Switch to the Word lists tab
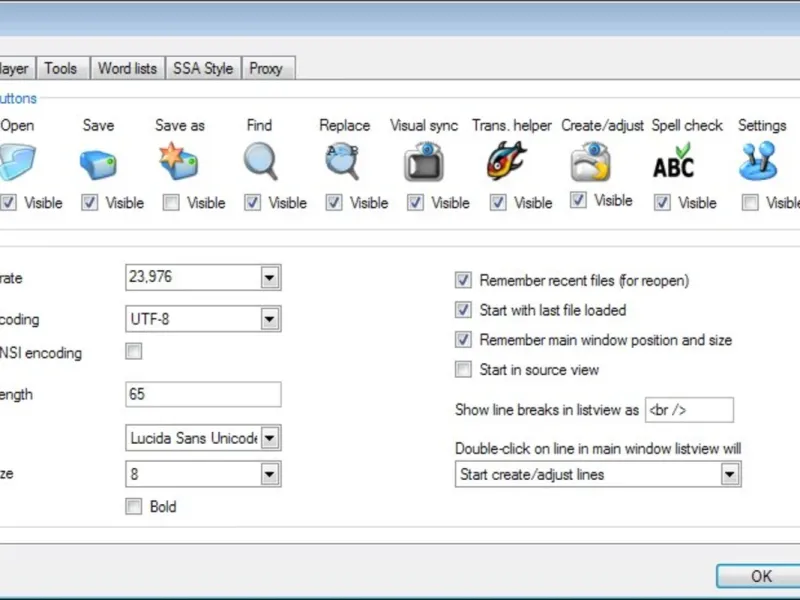This screenshot has width=800, height=600. point(128,68)
